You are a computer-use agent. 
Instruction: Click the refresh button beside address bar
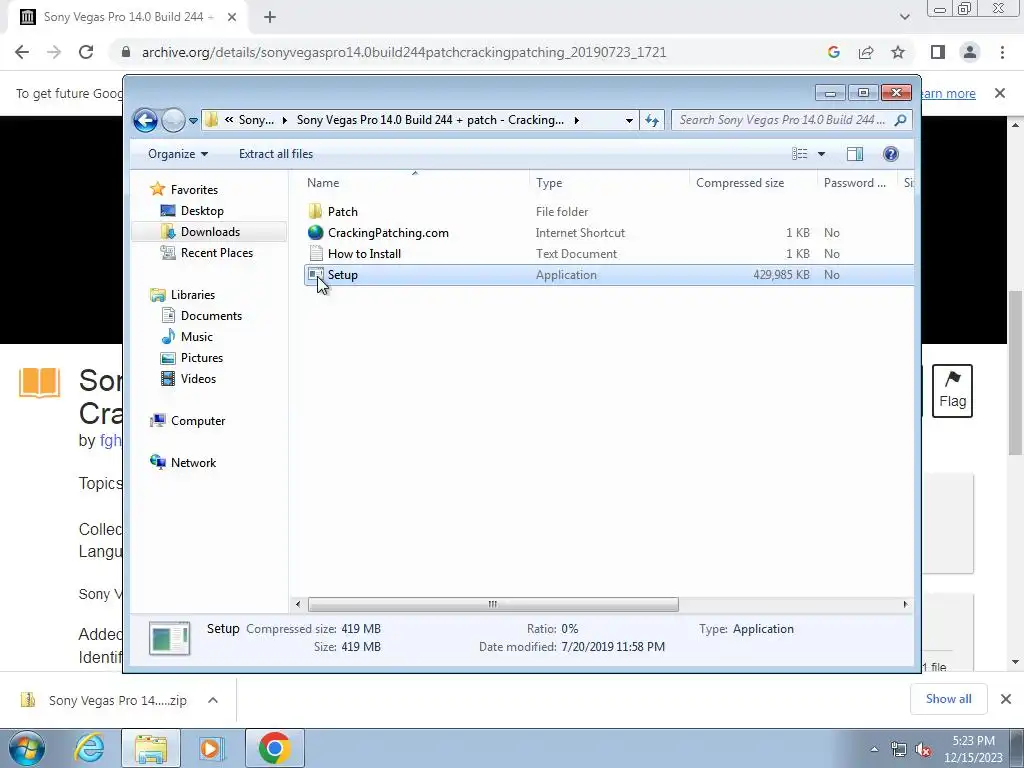(652, 120)
